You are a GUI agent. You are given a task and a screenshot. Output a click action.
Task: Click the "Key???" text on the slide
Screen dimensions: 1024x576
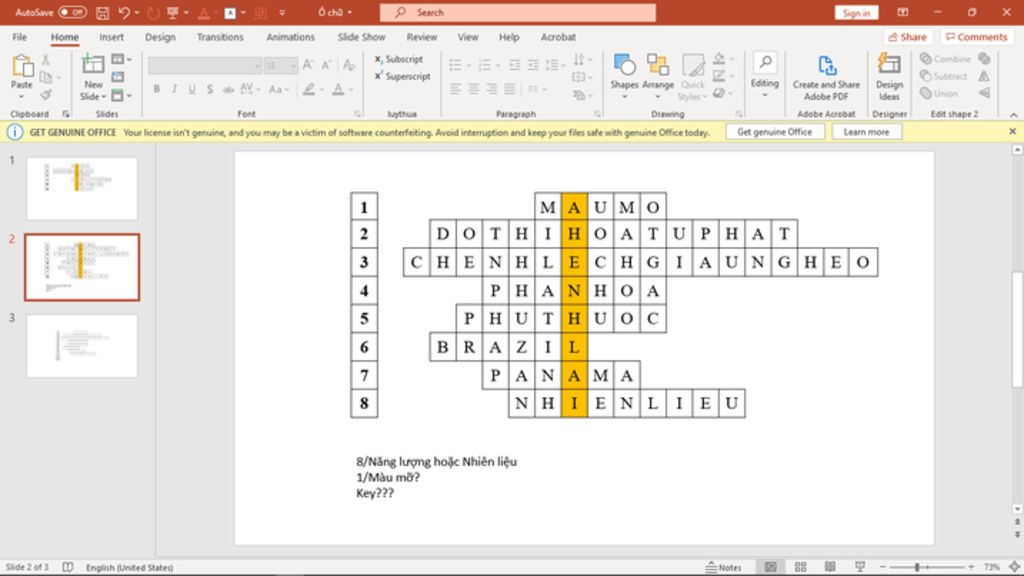coord(375,493)
